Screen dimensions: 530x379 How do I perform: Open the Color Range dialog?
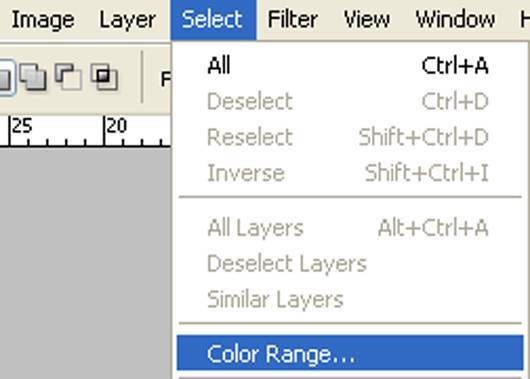tap(350, 353)
